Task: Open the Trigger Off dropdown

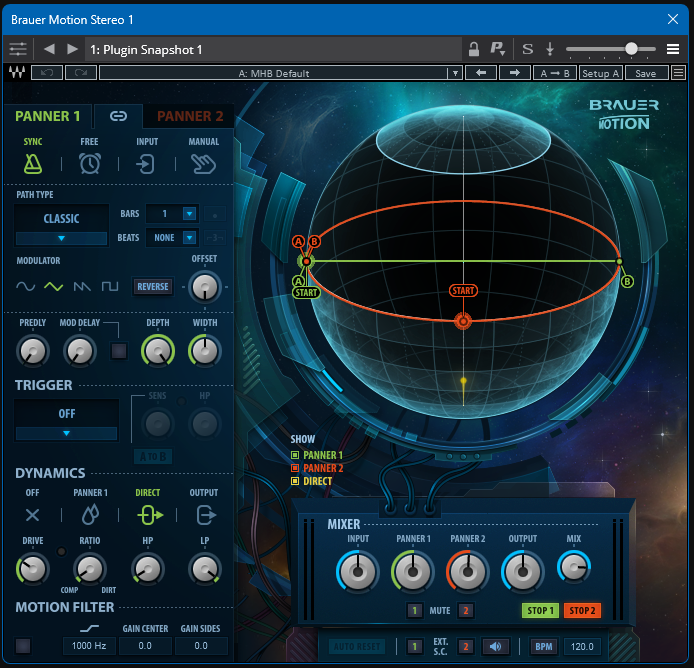Action: coord(67,421)
